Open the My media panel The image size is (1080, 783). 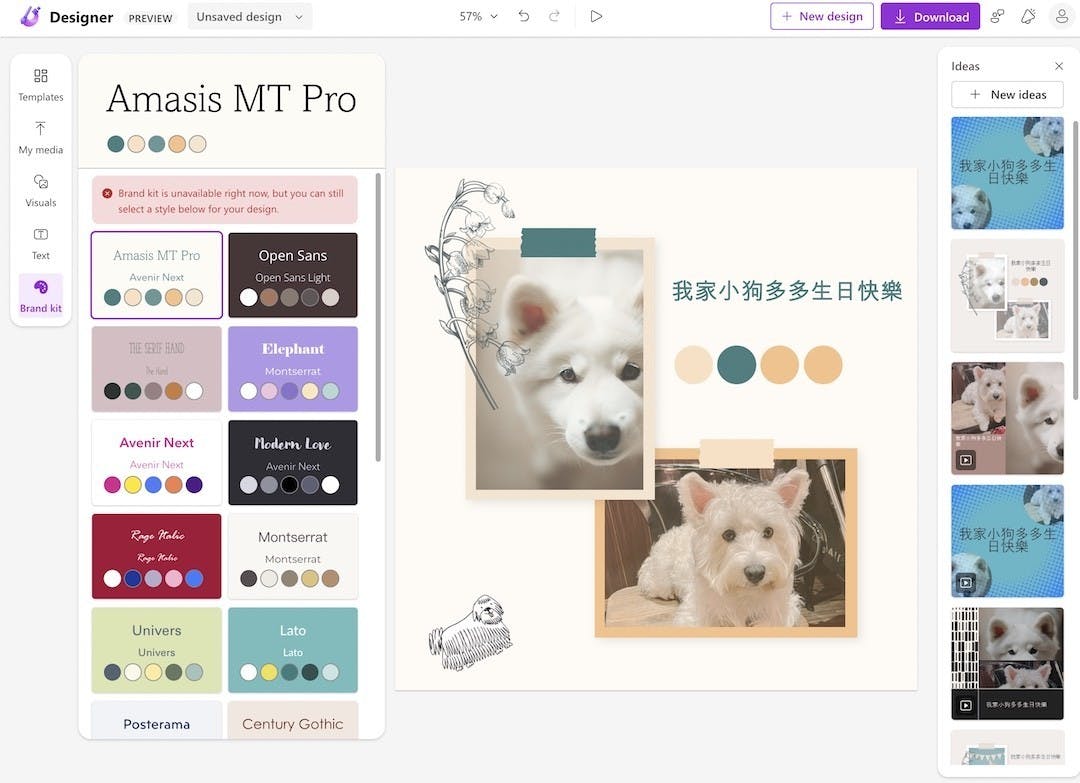tap(41, 137)
